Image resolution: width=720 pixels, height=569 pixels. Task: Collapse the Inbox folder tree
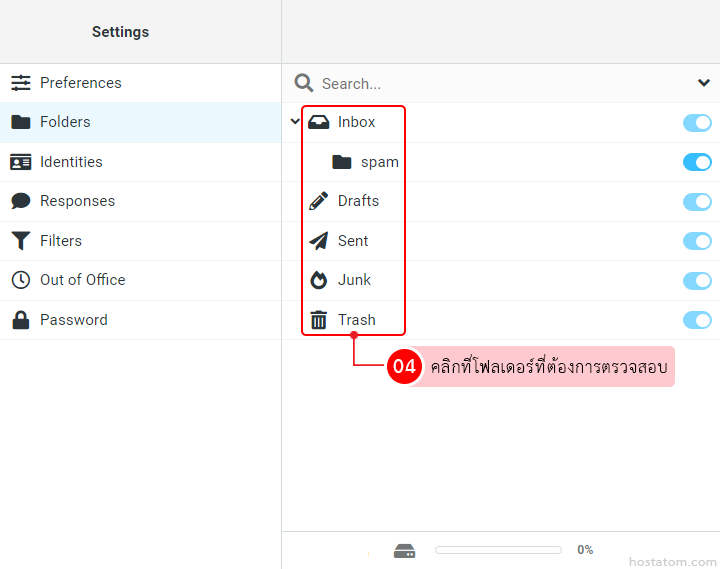pyautogui.click(x=294, y=122)
